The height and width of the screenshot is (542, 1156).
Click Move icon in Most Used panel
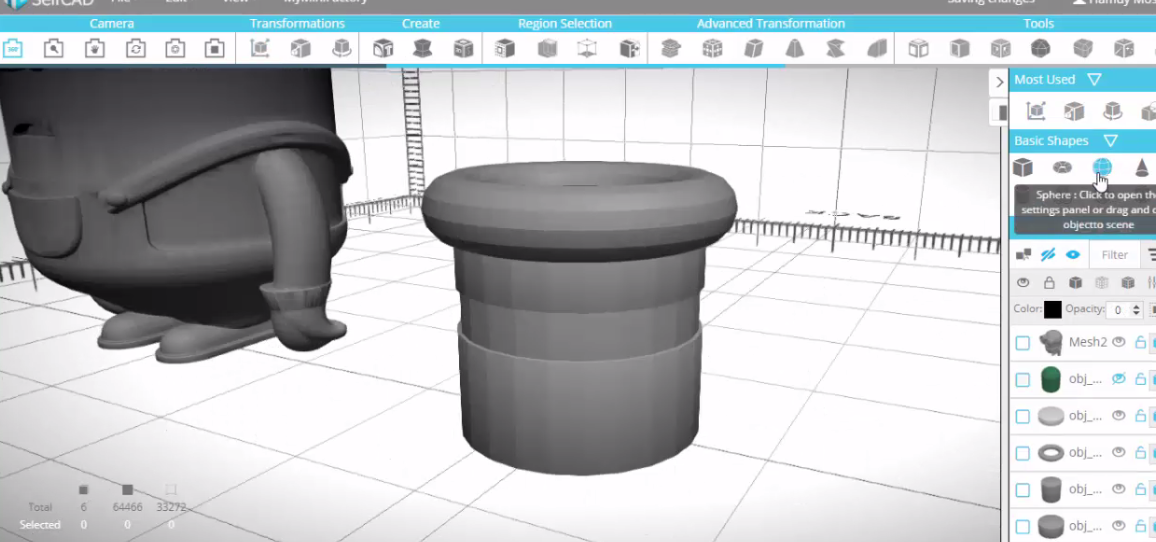(1036, 111)
